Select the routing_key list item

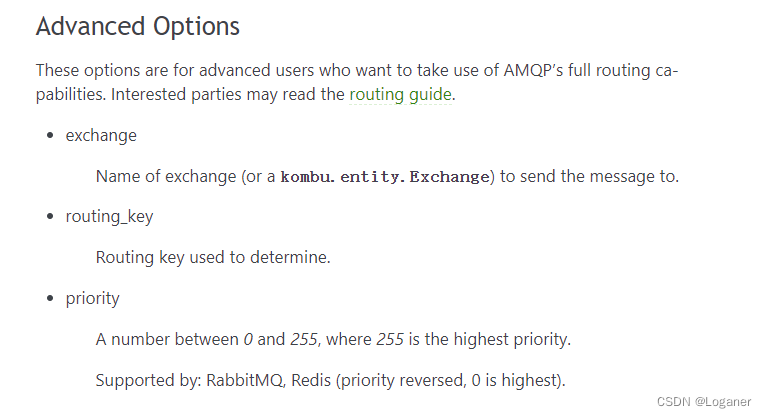(x=110, y=217)
